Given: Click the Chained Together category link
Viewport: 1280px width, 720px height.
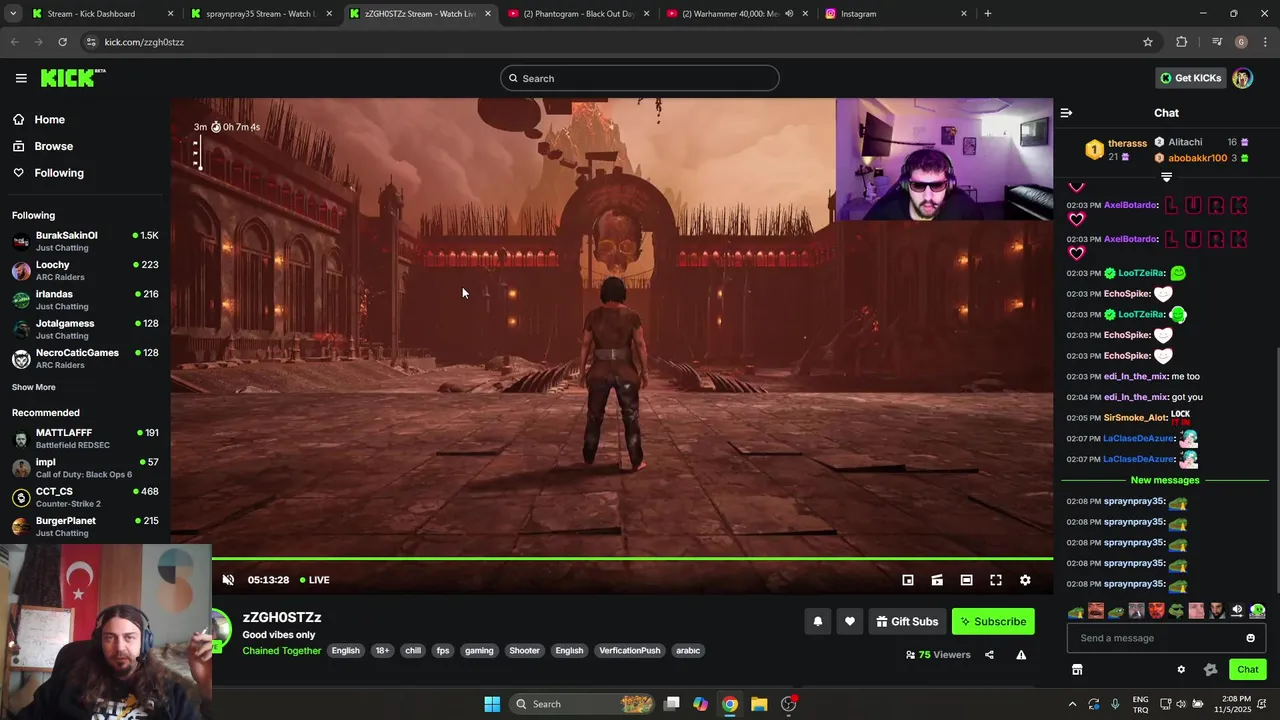Looking at the screenshot, I should pos(282,651).
